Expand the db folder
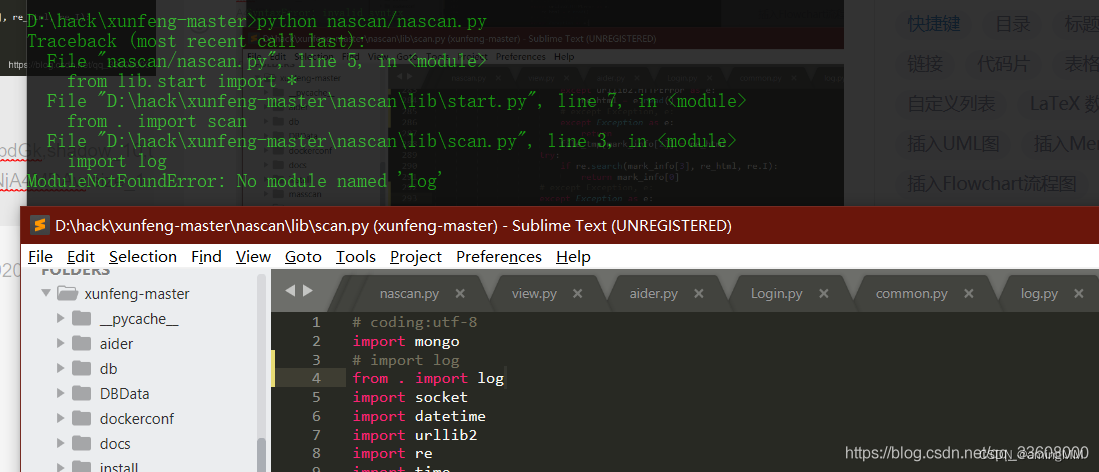The height and width of the screenshot is (472, 1099). pos(61,368)
